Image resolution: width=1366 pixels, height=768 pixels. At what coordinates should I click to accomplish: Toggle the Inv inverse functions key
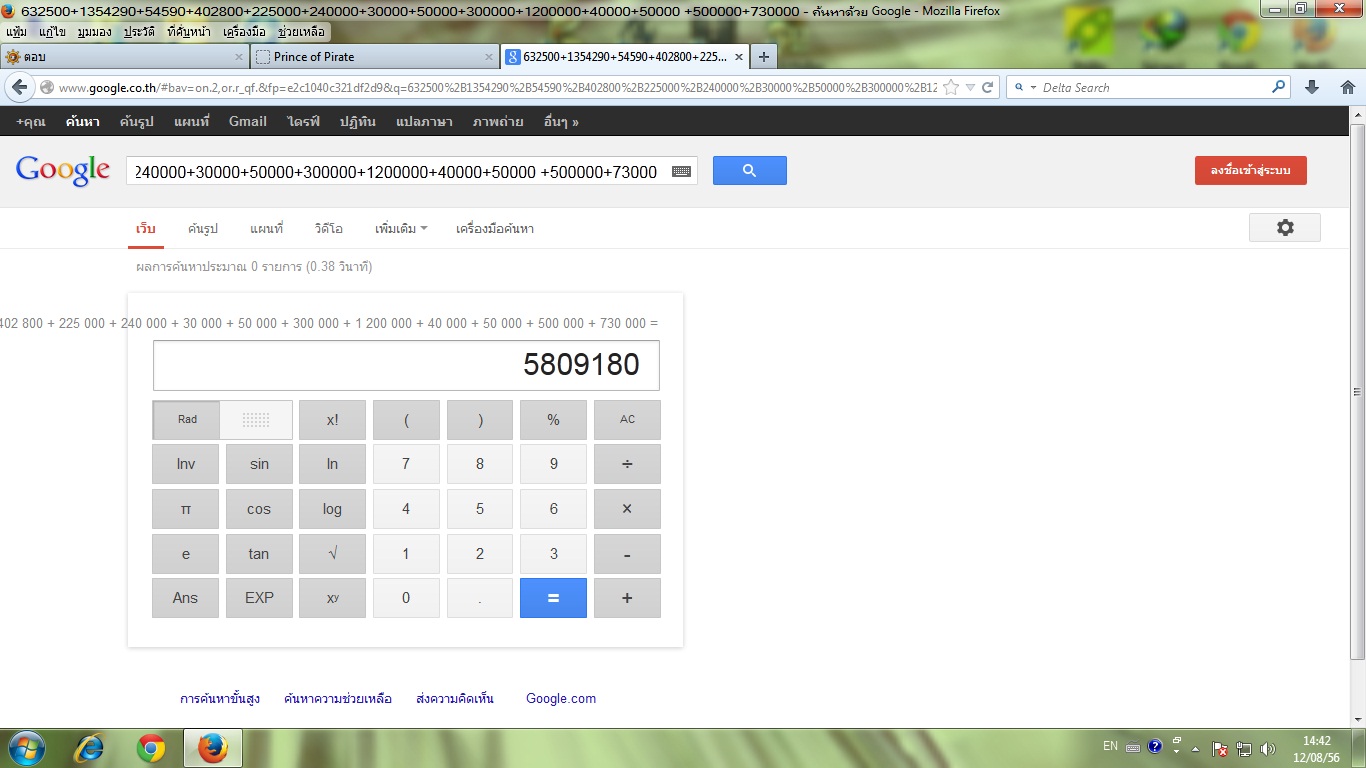[x=185, y=464]
